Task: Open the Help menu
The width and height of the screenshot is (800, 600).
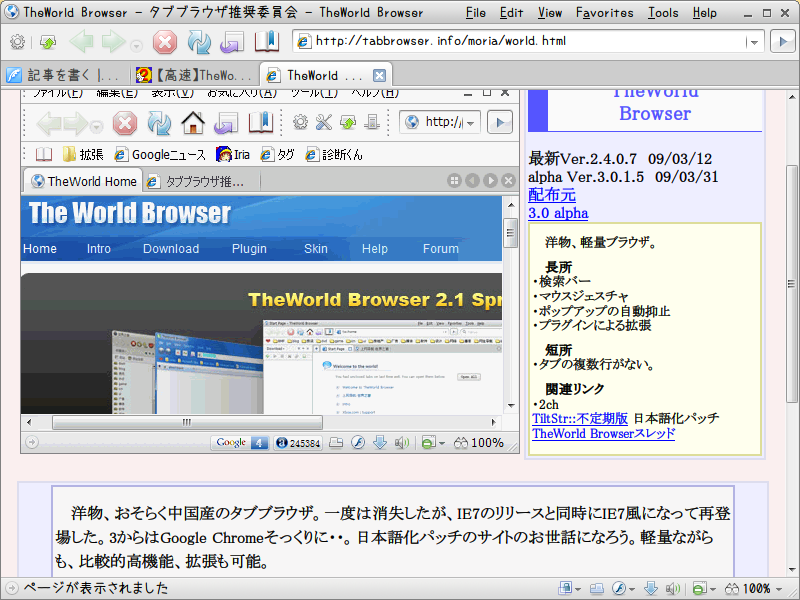Action: (x=705, y=13)
